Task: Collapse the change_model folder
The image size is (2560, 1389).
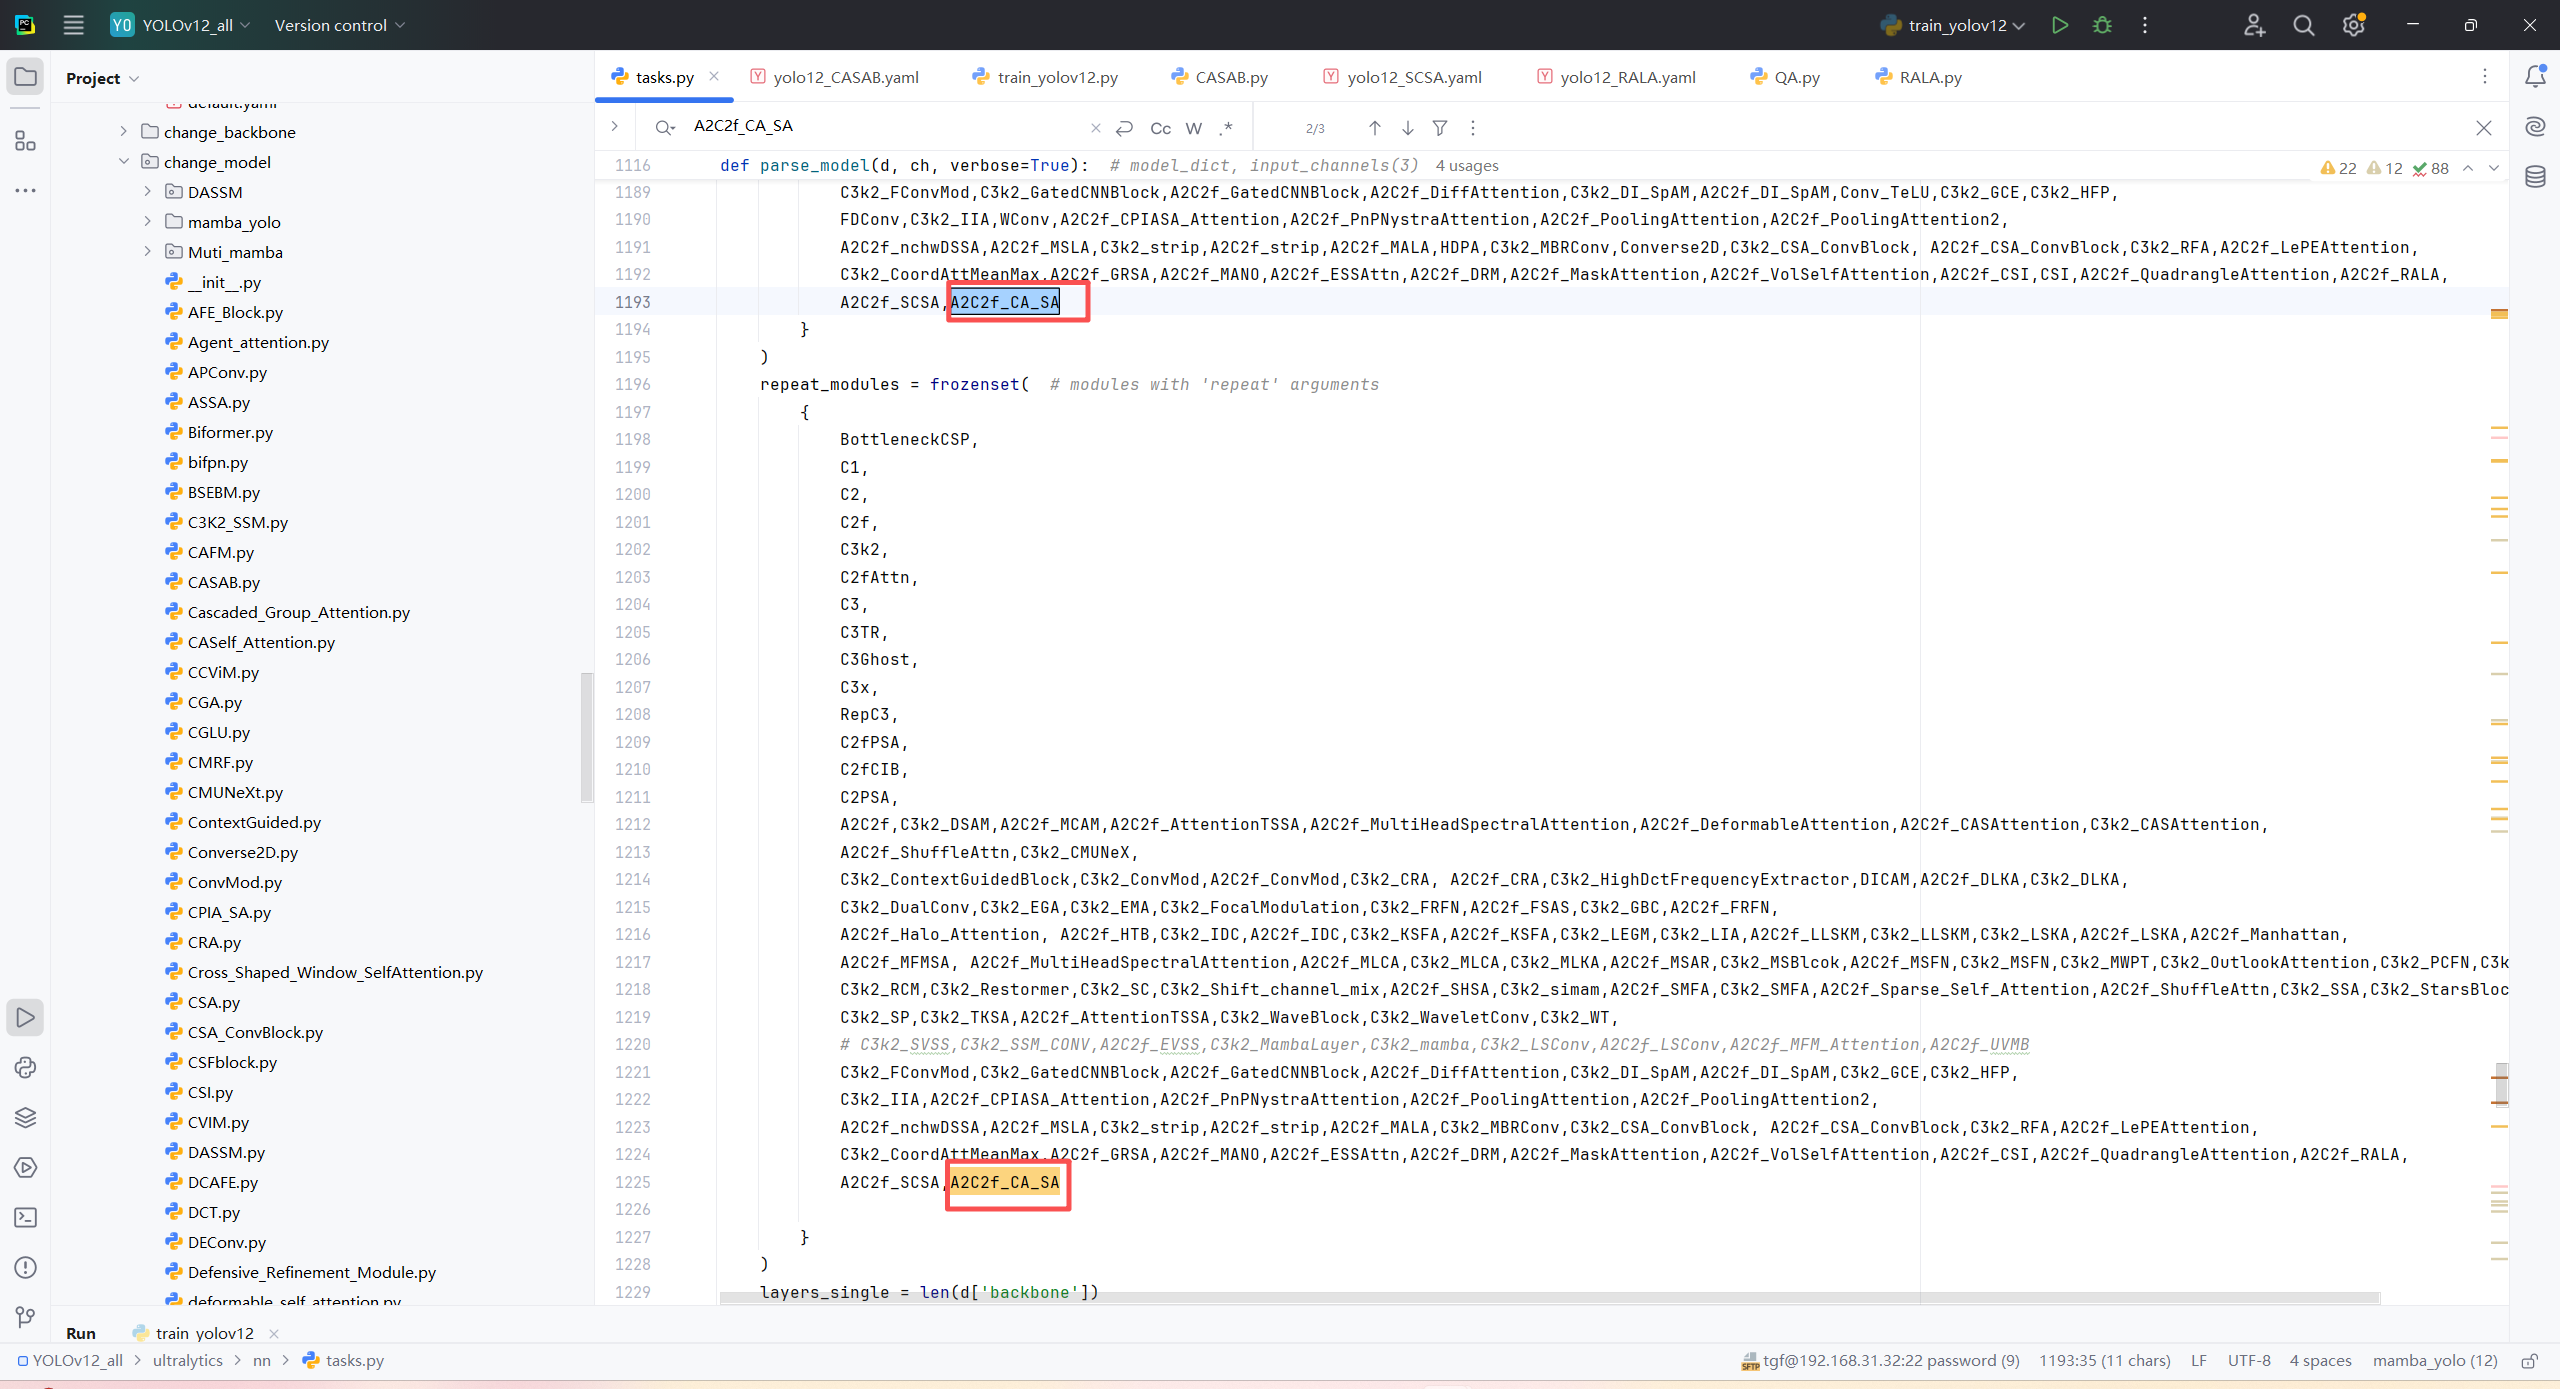Action: pyautogui.click(x=123, y=161)
